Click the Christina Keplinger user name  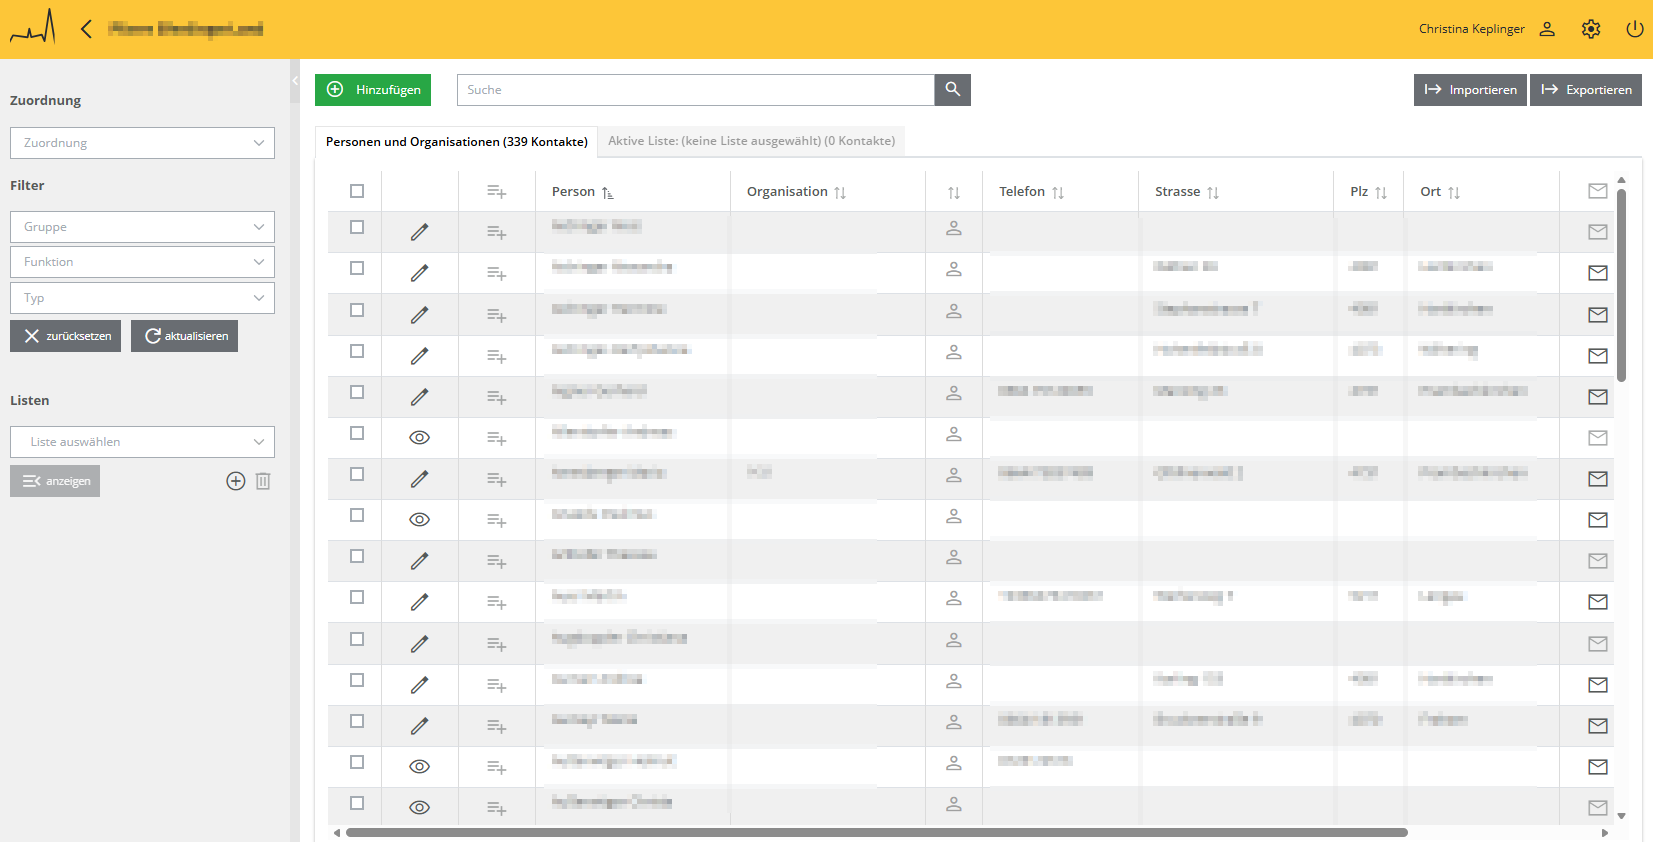(x=1471, y=29)
